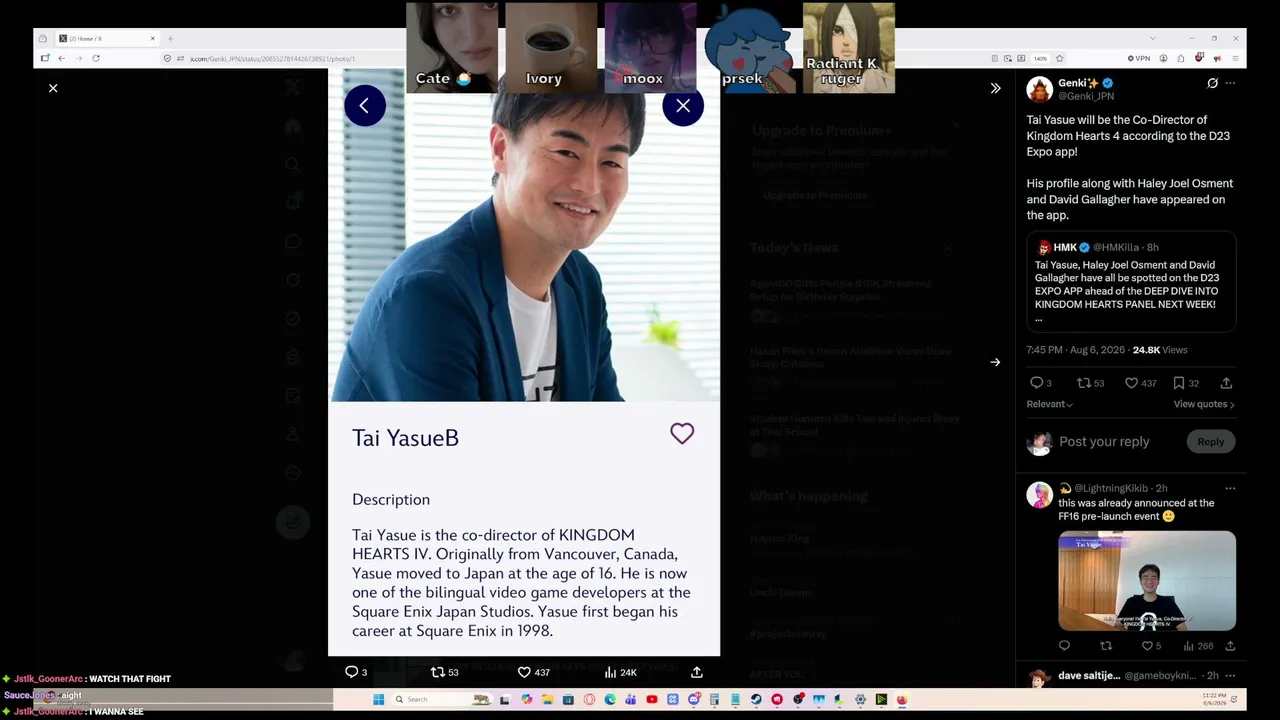The width and height of the screenshot is (1280, 720).
Task: Open the browser hamburger menu
Action: 1235,59
